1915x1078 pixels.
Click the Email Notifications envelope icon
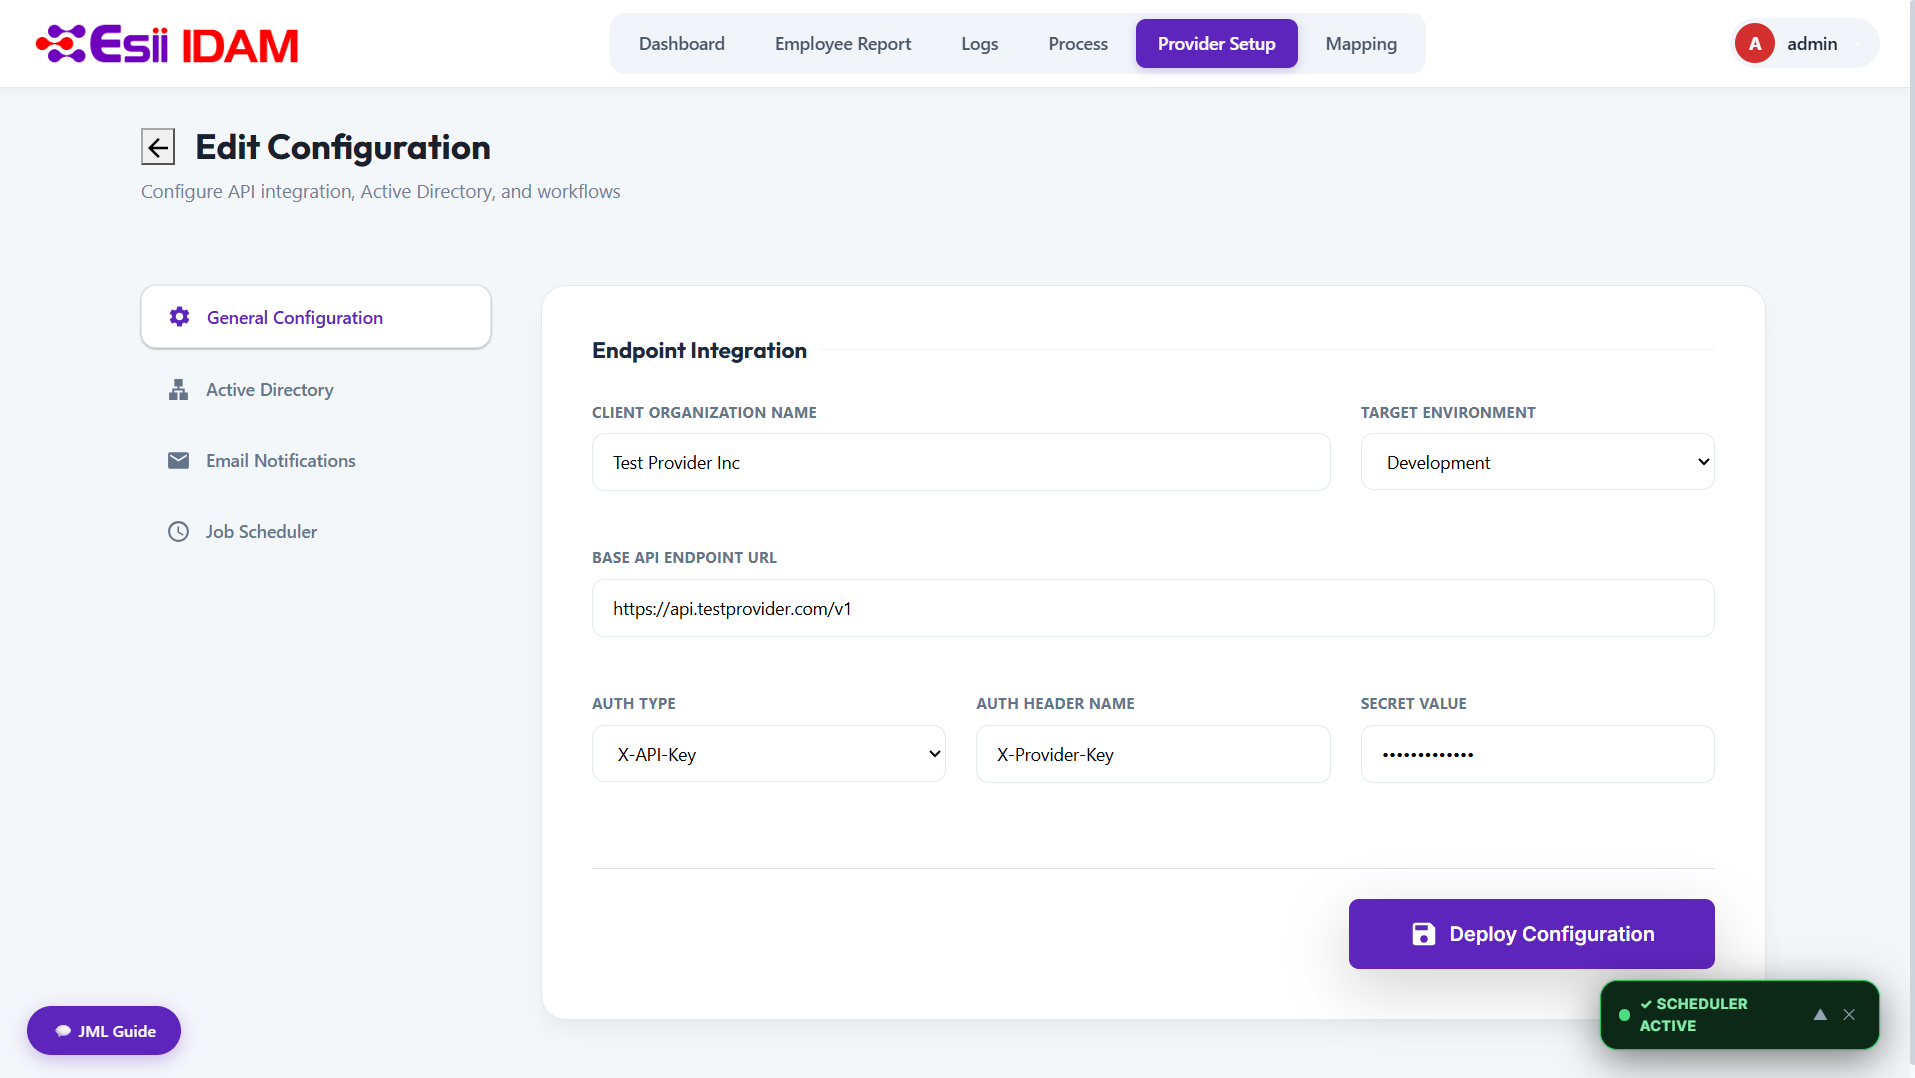178,461
